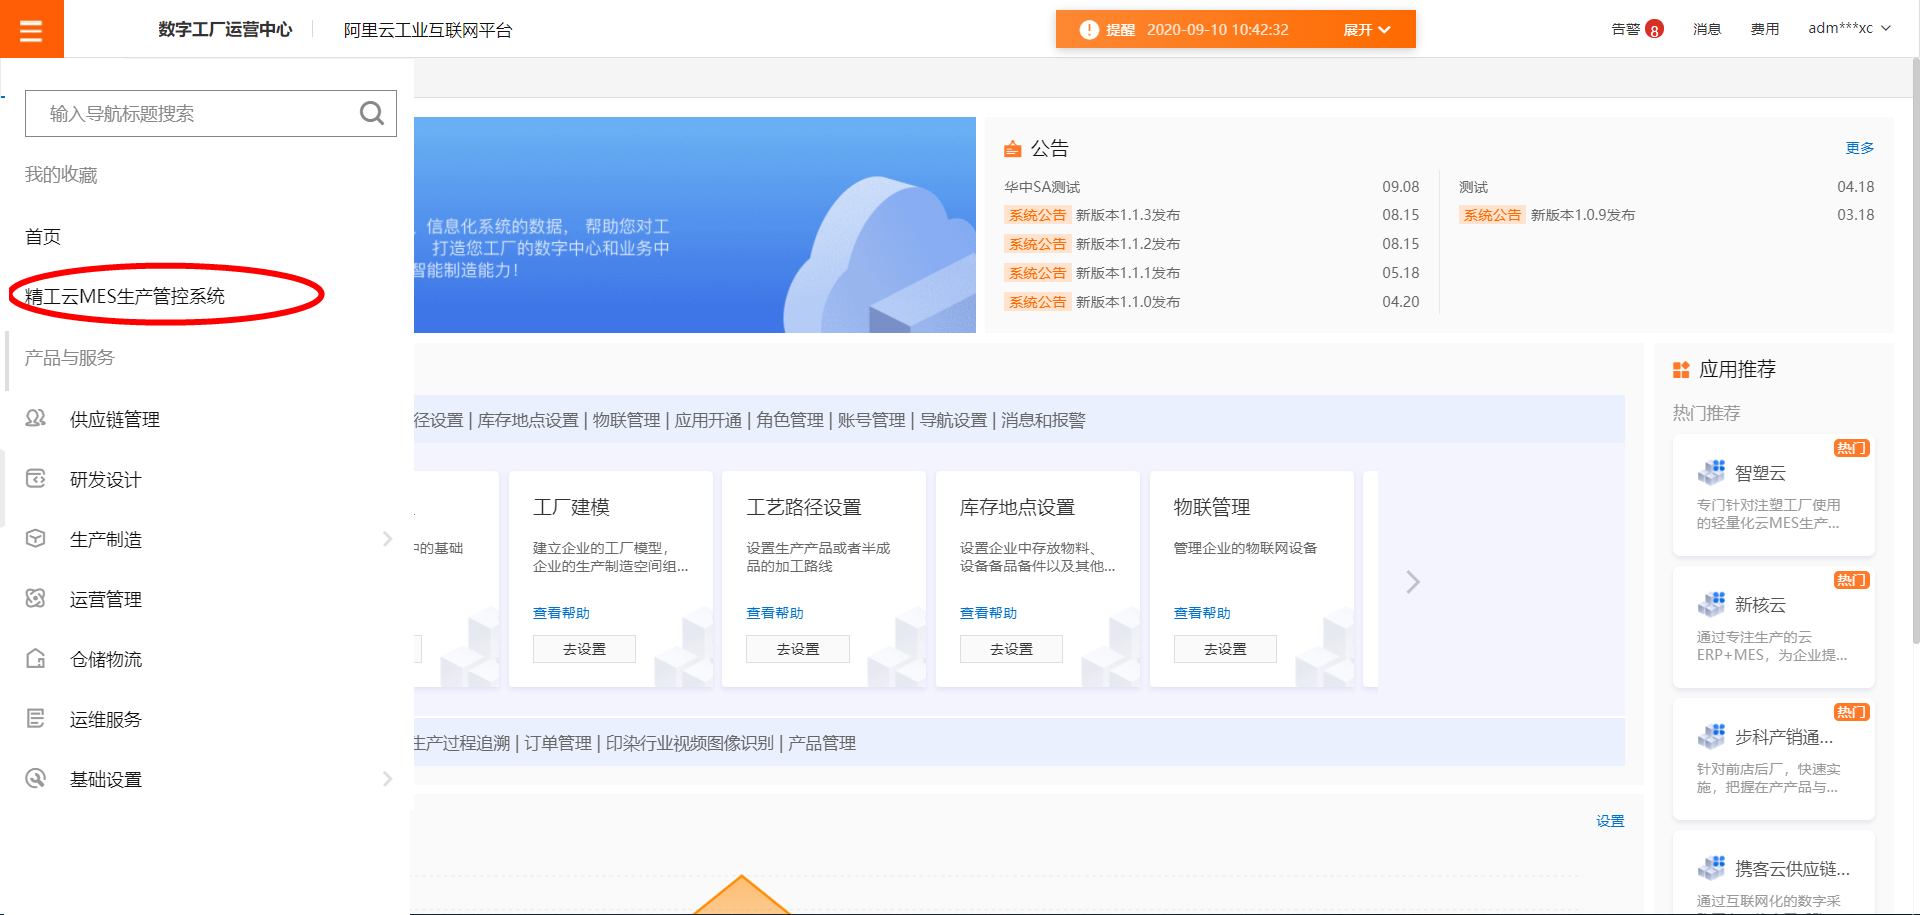This screenshot has width=1920, height=915.
Task: Expand the 生产制造 submenu arrow
Action: pos(387,539)
